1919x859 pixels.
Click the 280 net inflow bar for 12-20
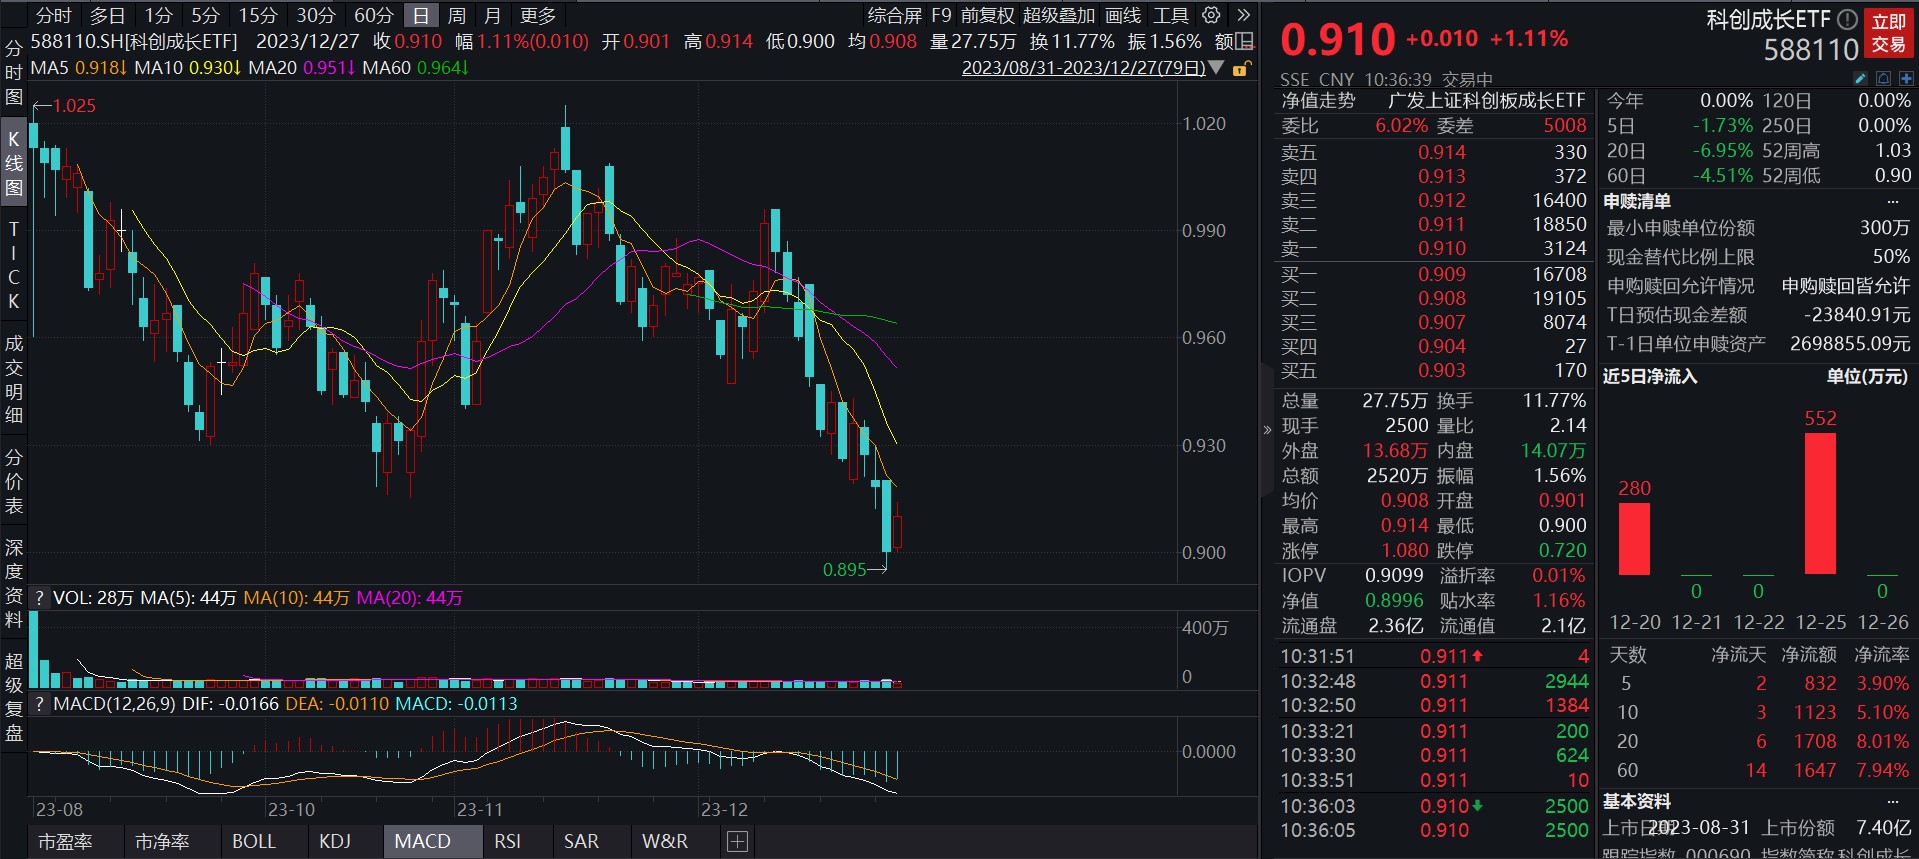click(x=1634, y=538)
